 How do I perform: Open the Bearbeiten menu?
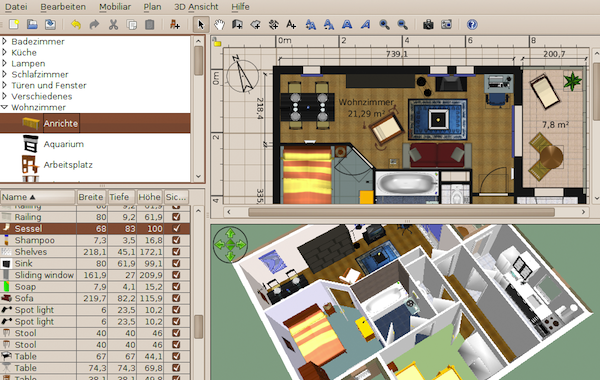63,7
